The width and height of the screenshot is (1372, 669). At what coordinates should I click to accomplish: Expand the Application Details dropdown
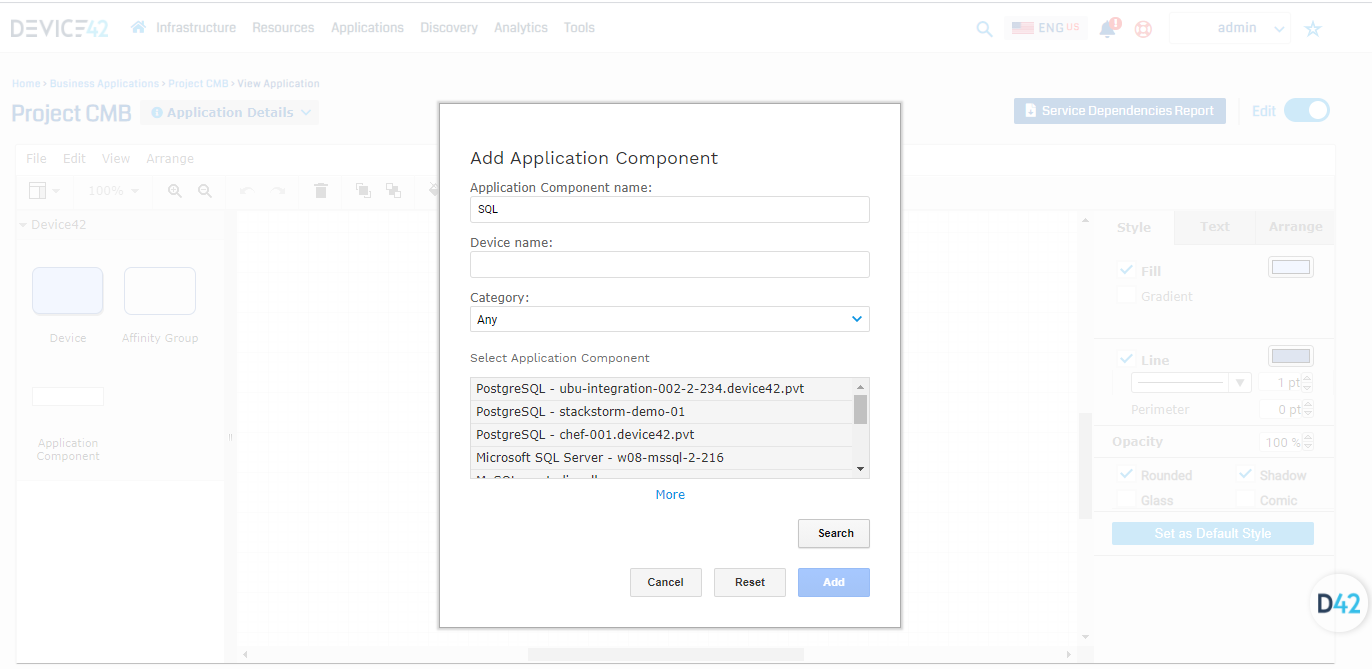coord(230,113)
